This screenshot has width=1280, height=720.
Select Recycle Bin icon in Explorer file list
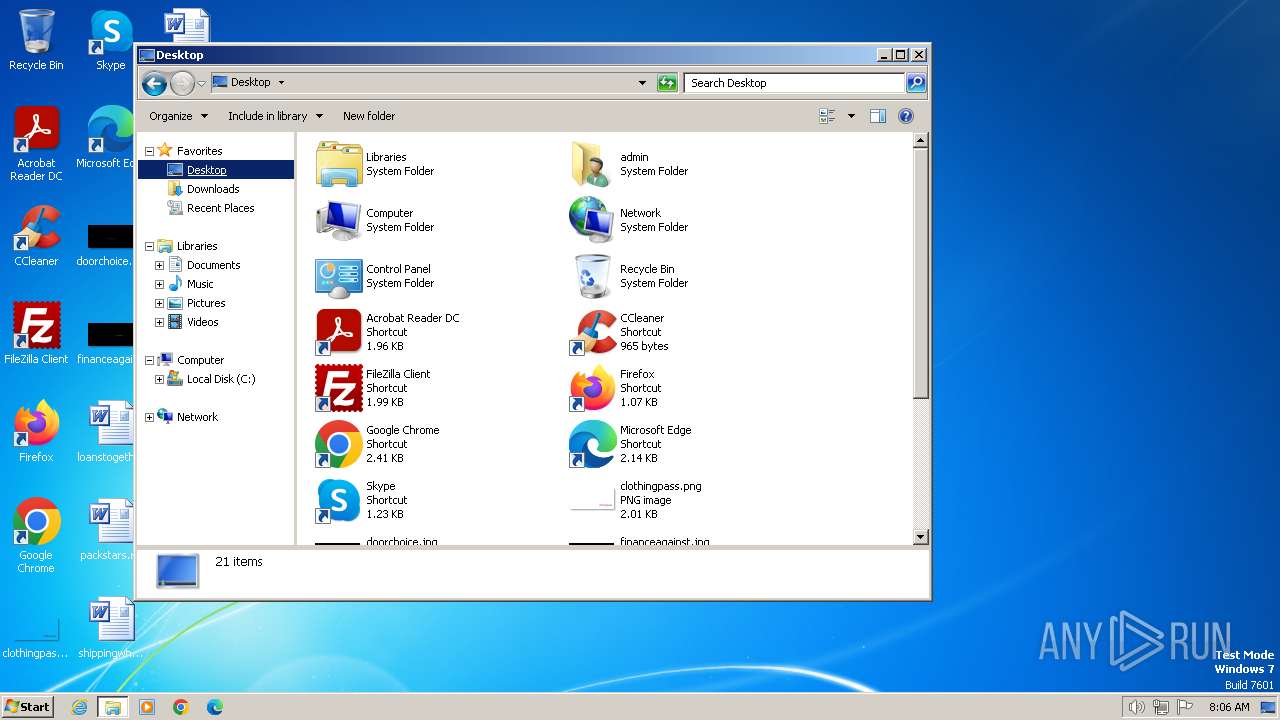[x=592, y=276]
